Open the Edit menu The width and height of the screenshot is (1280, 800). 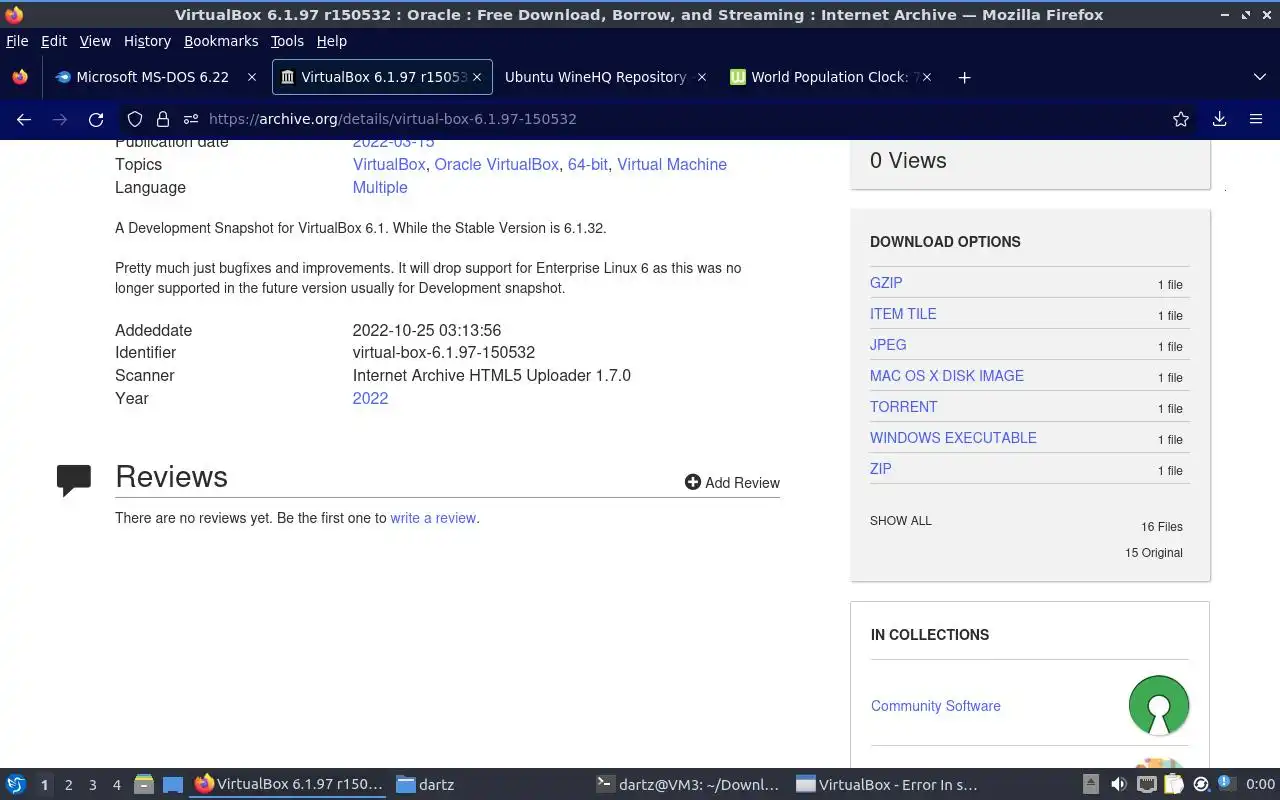click(54, 41)
